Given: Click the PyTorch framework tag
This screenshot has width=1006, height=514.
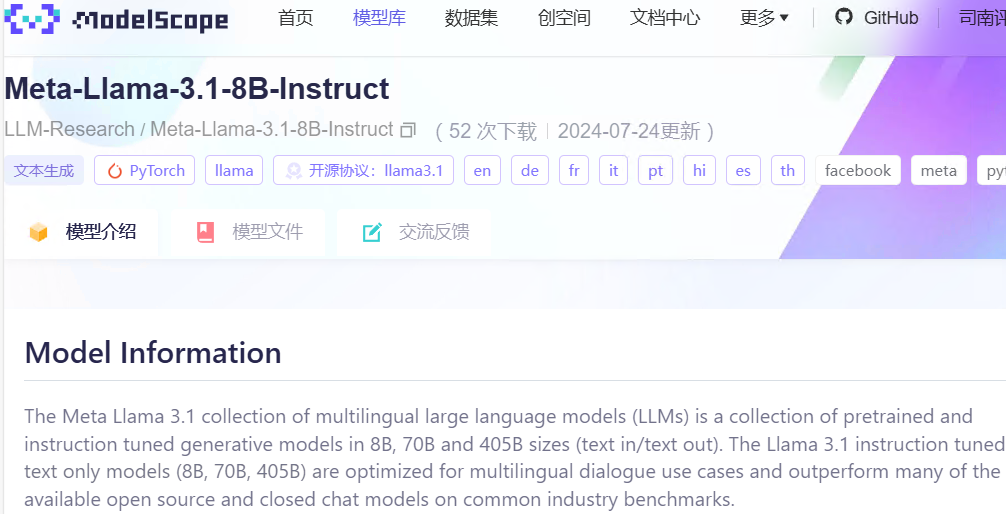Looking at the screenshot, I should tap(144, 171).
